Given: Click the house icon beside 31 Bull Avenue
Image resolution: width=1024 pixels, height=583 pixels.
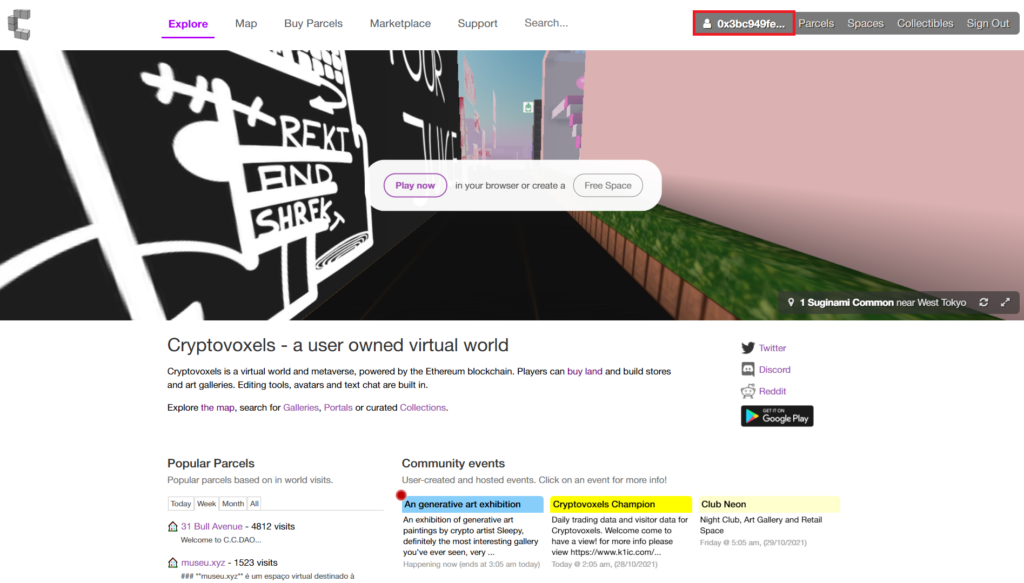Looking at the screenshot, I should [x=172, y=526].
